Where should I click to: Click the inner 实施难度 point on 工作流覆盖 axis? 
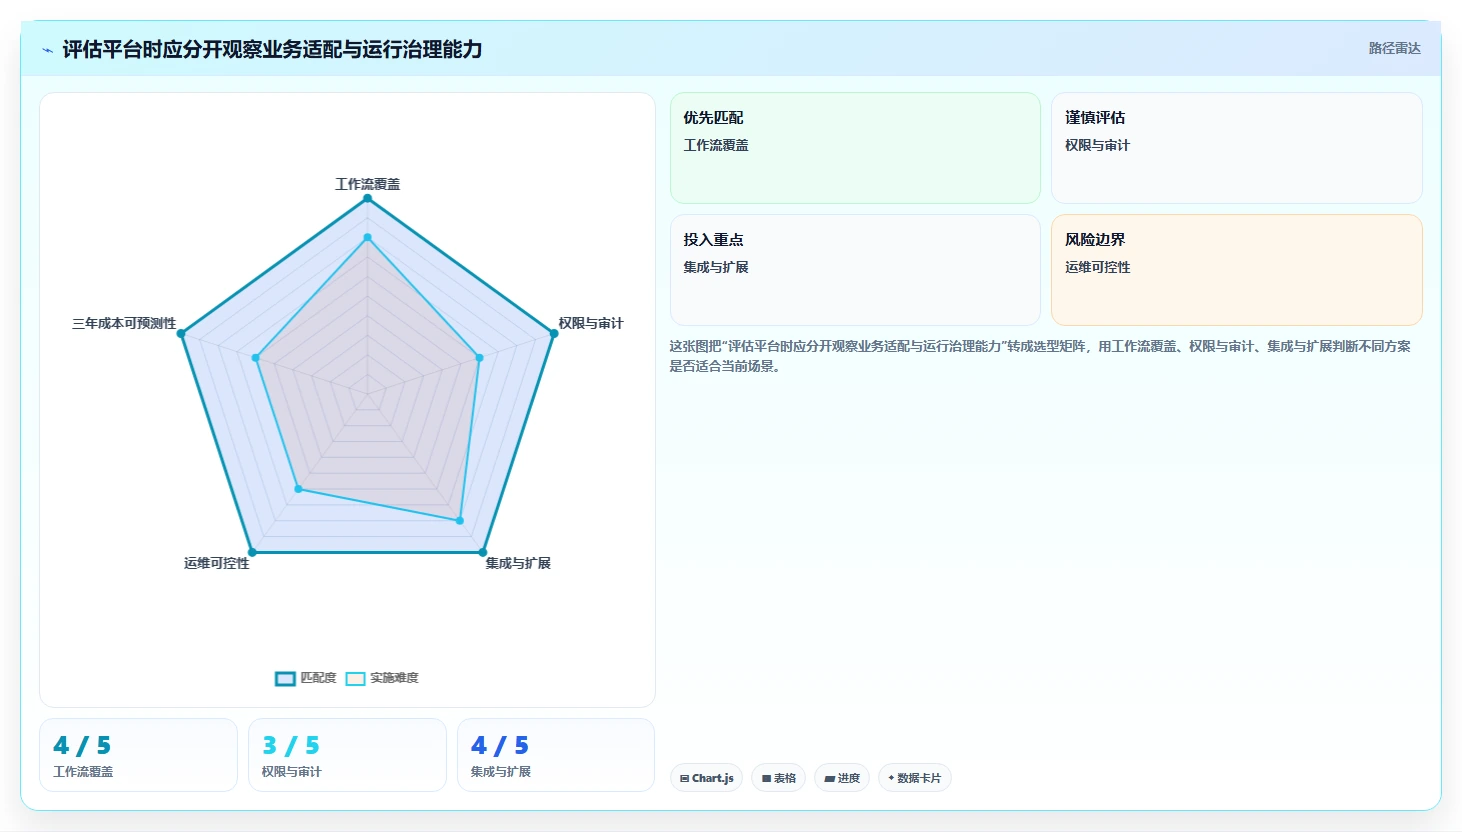tap(367, 237)
